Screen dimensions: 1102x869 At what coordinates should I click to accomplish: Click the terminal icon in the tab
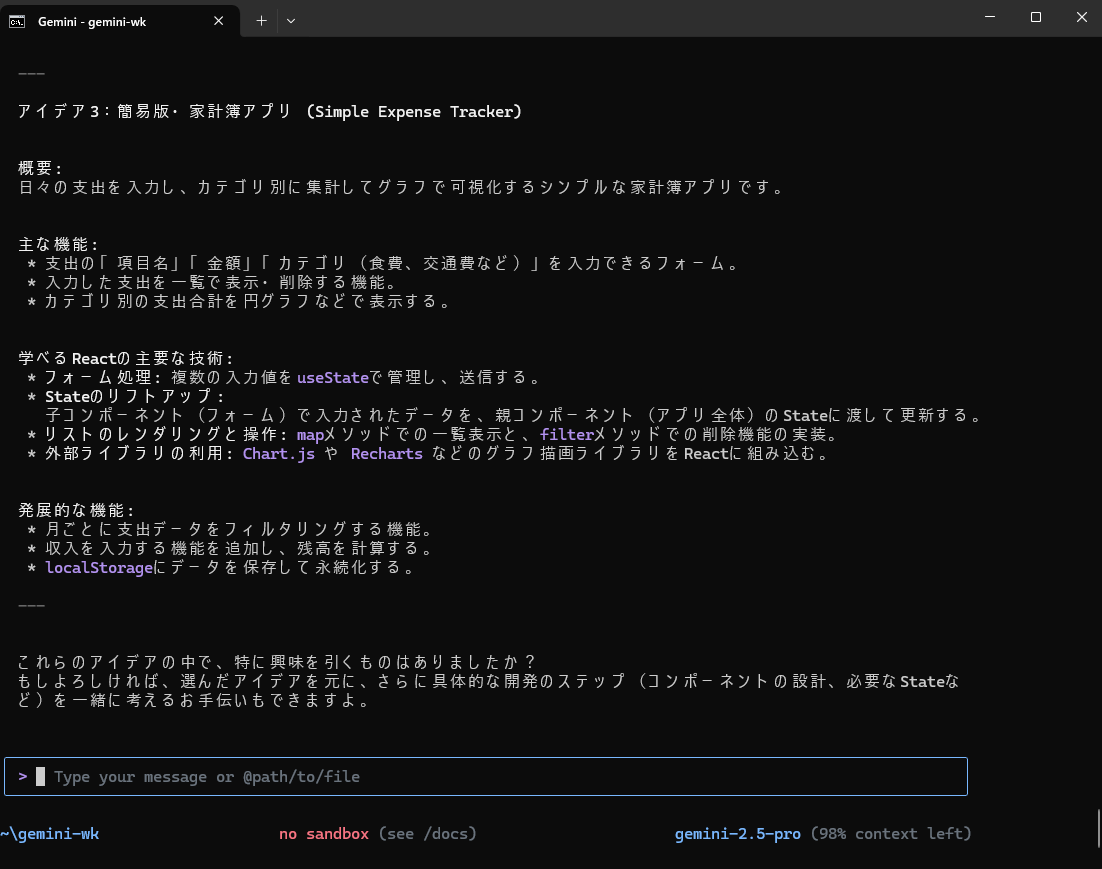click(x=17, y=20)
